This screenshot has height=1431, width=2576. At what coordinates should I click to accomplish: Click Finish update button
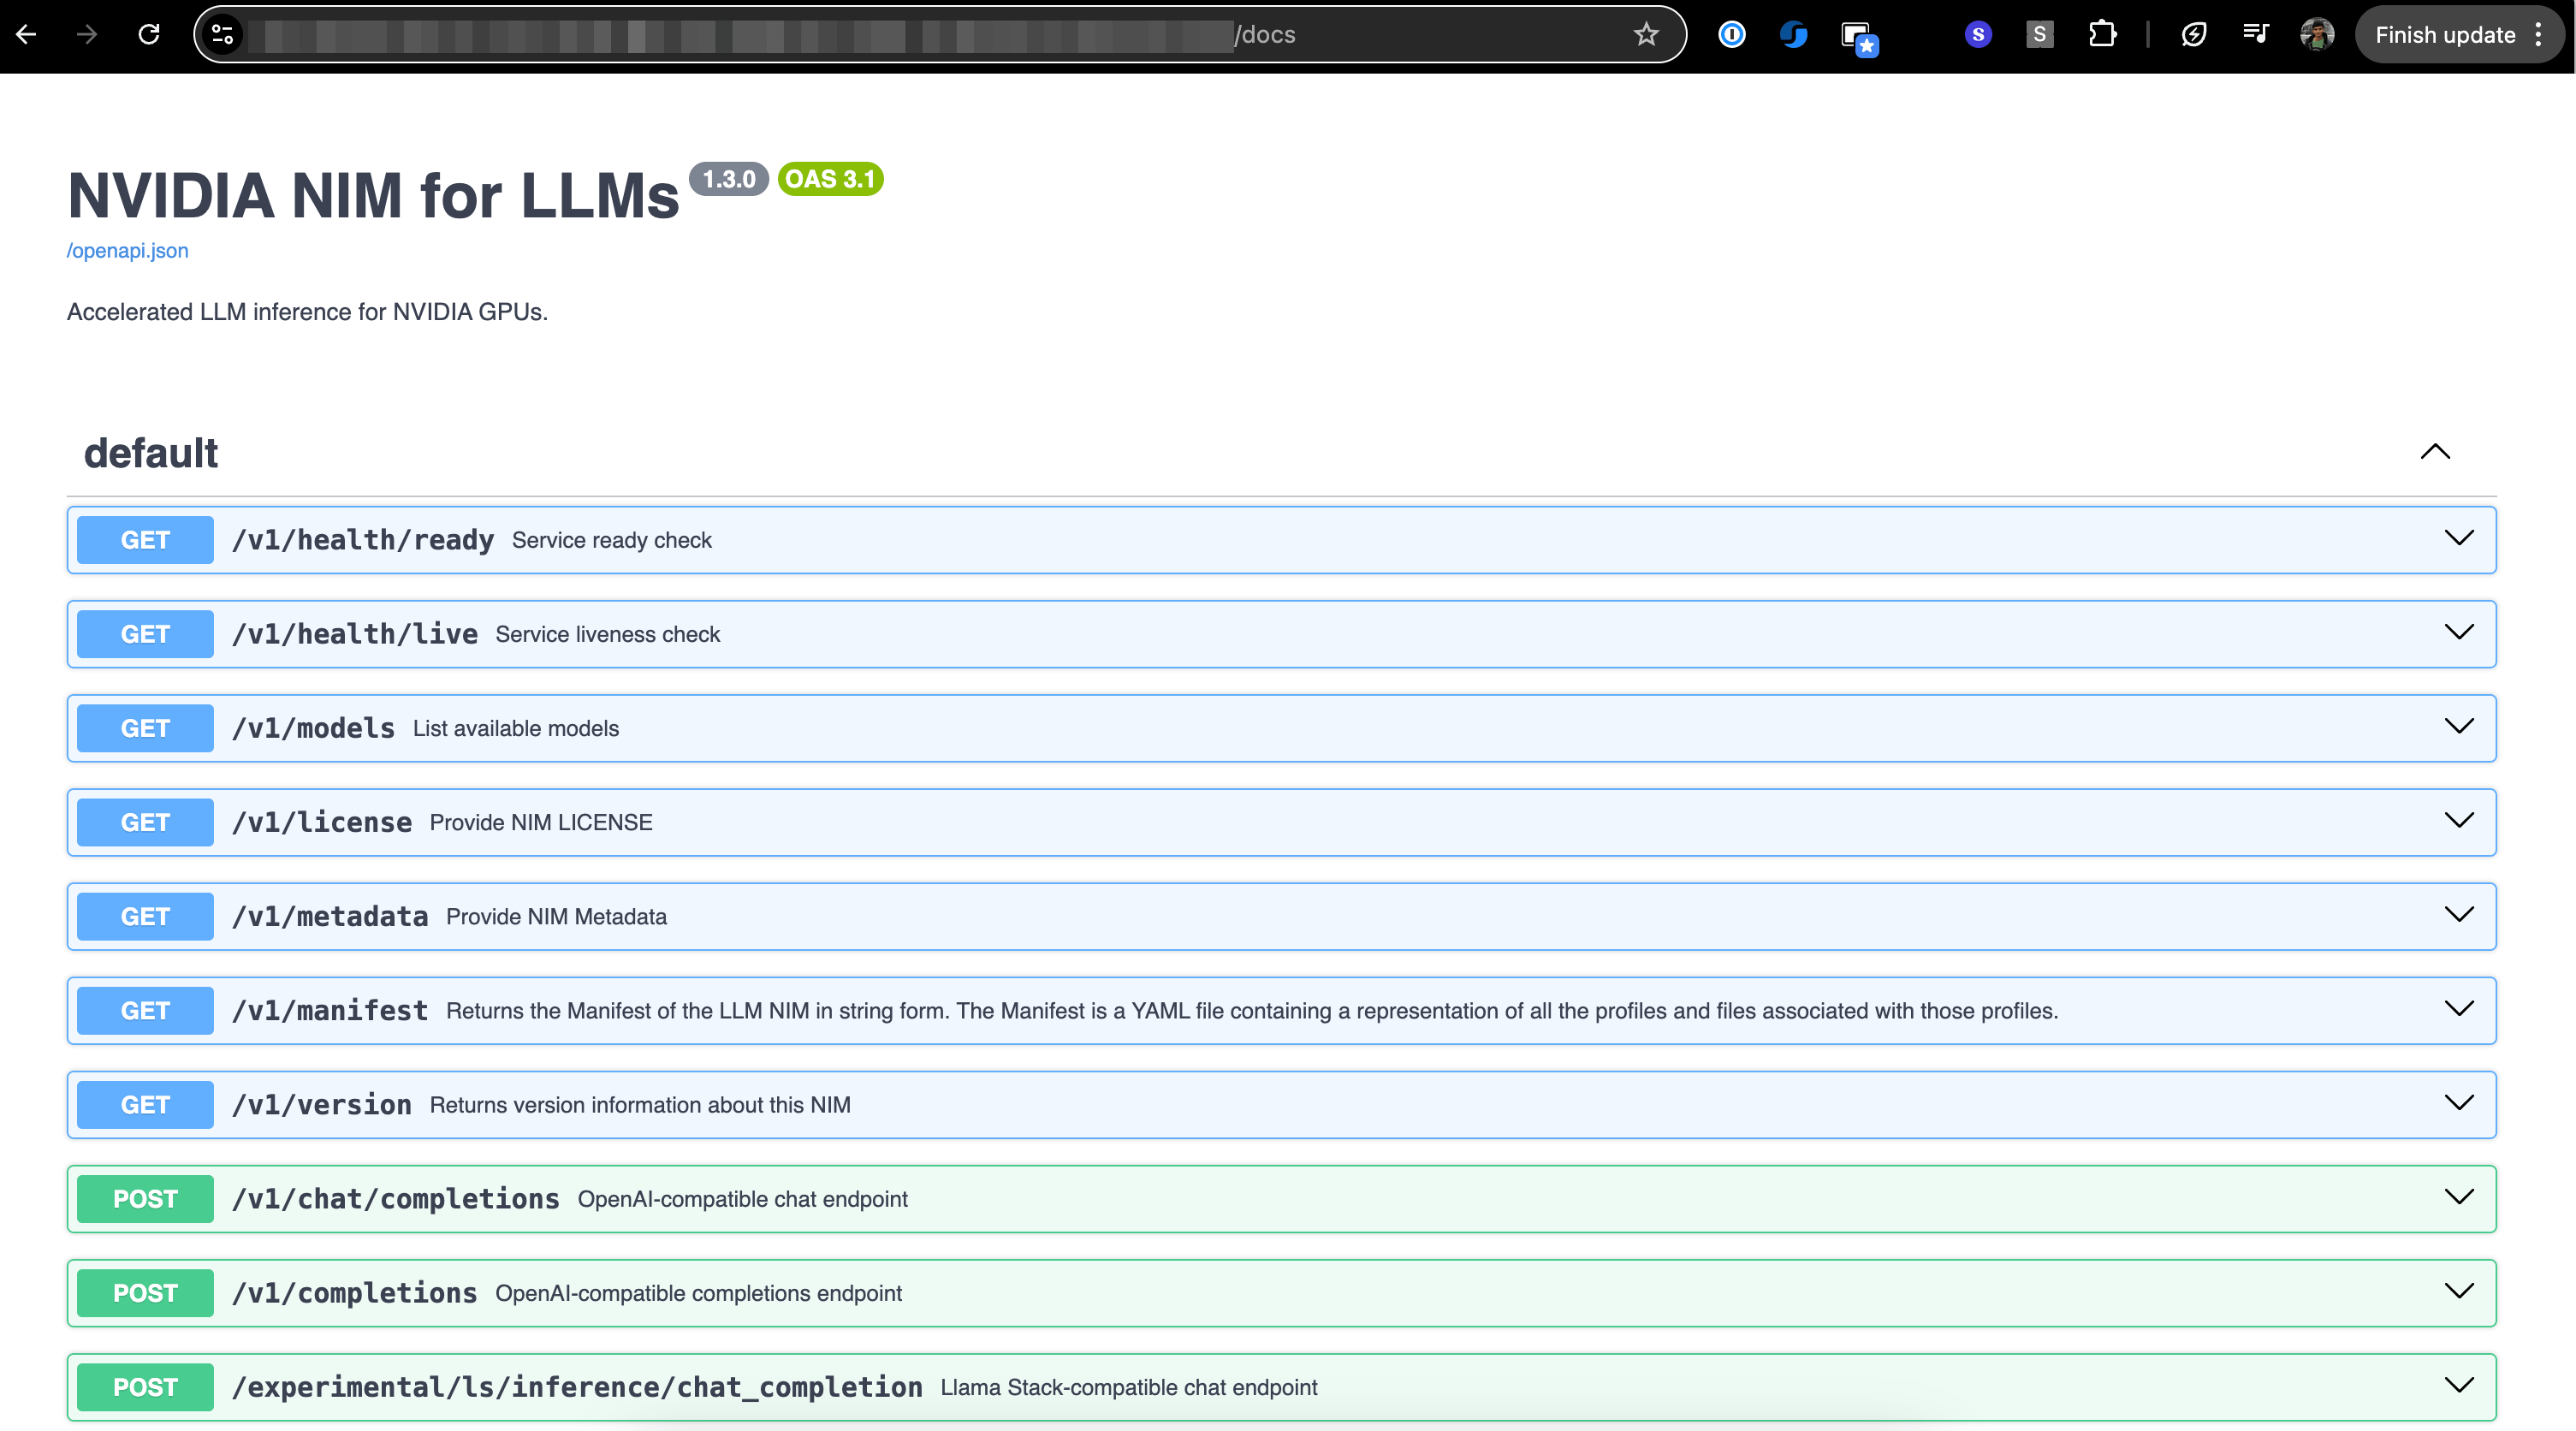click(2444, 35)
